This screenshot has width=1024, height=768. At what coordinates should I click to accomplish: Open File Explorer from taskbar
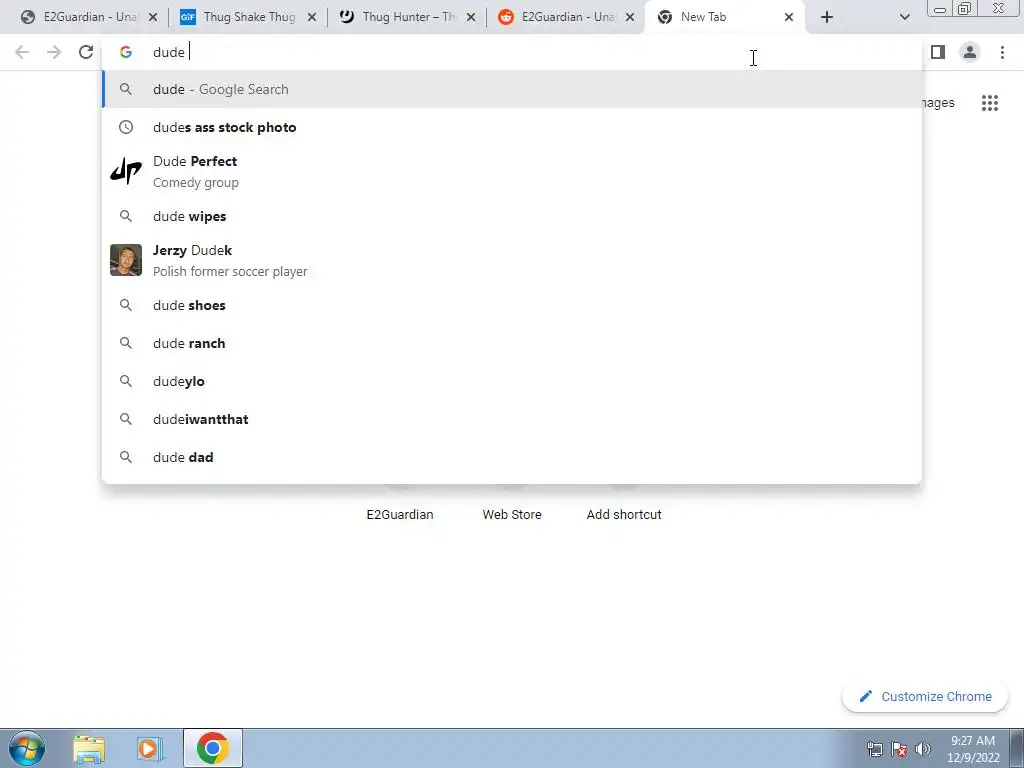89,748
